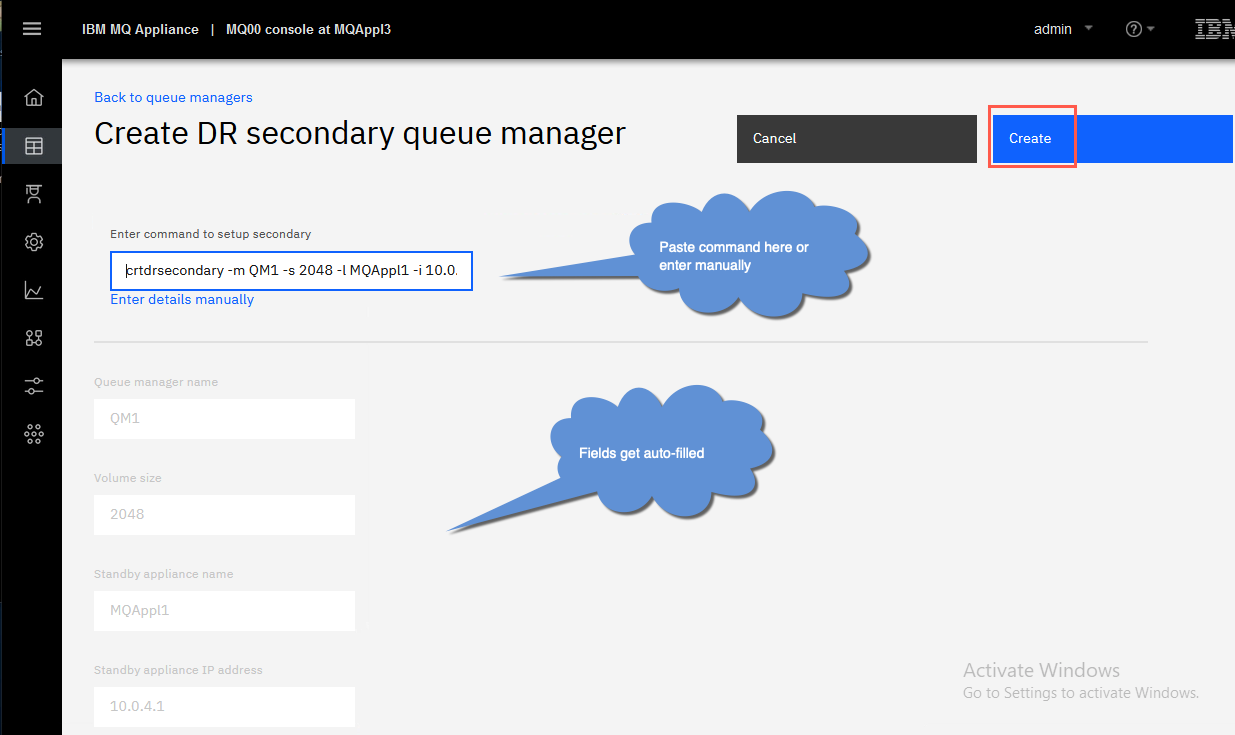
Task: Click Back to queue managers link
Action: pos(173,97)
